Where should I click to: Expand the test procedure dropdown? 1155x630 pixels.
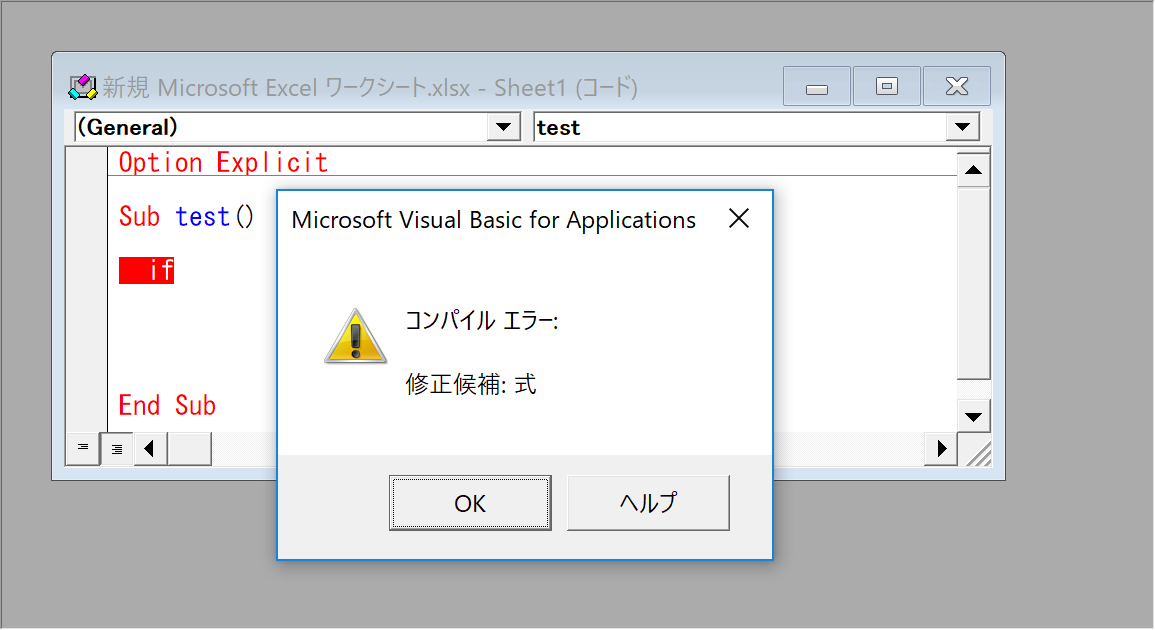(962, 127)
